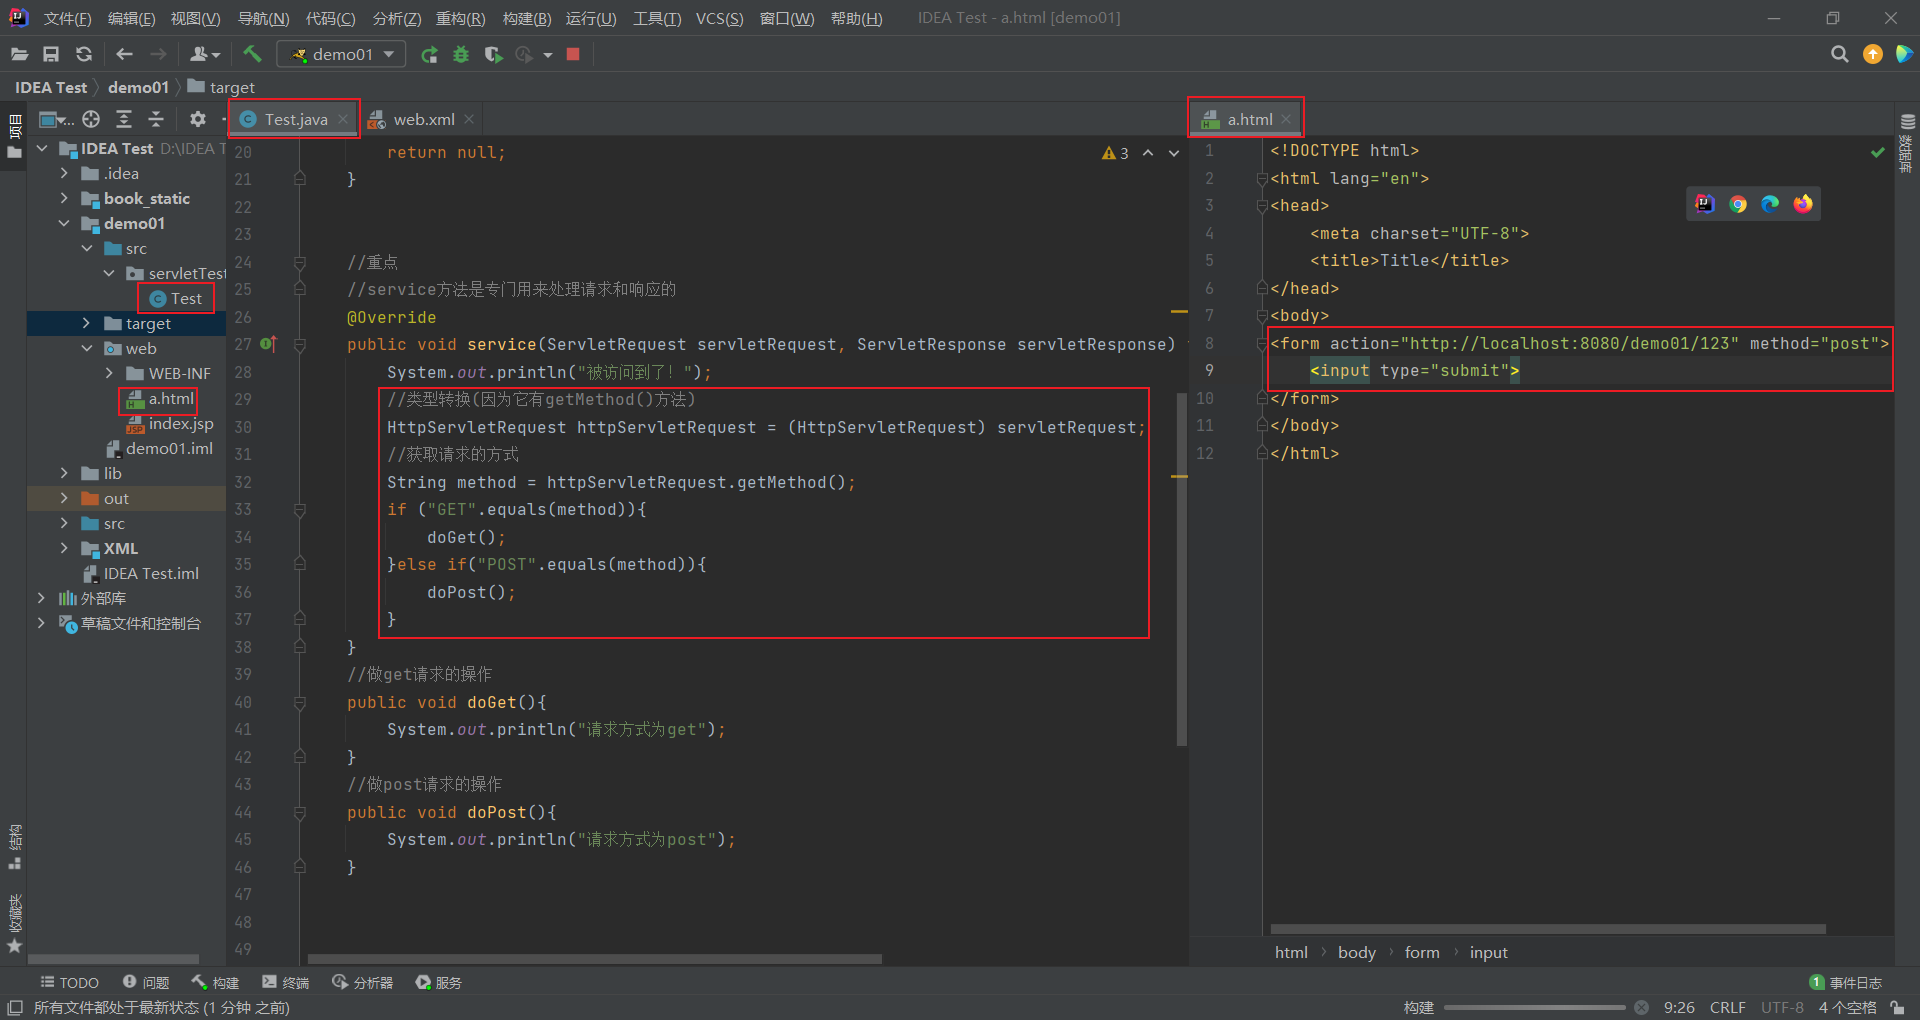
Task: Open the 事件日志 event log
Action: pyautogui.click(x=1846, y=982)
